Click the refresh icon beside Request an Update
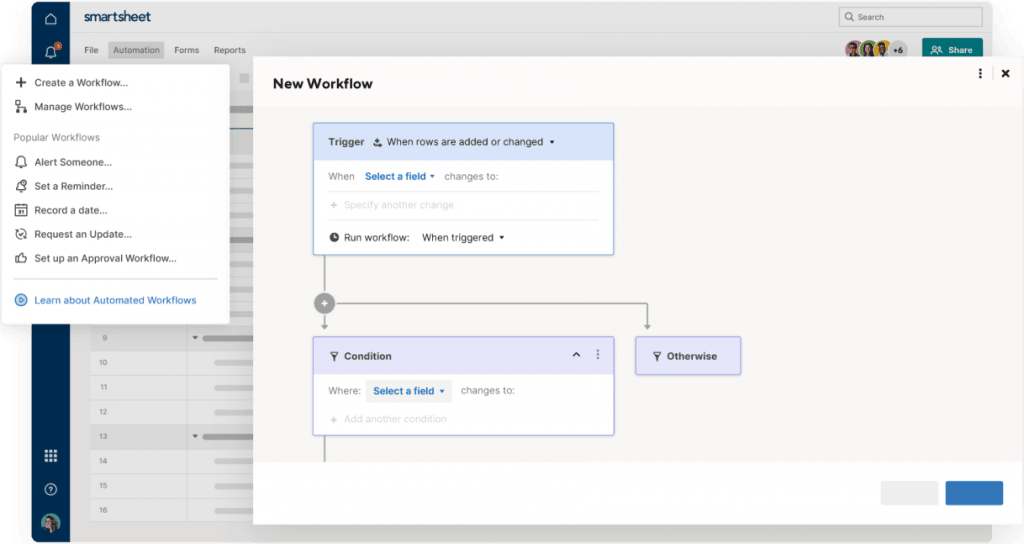The width and height of the screenshot is (1024, 544). 21,234
